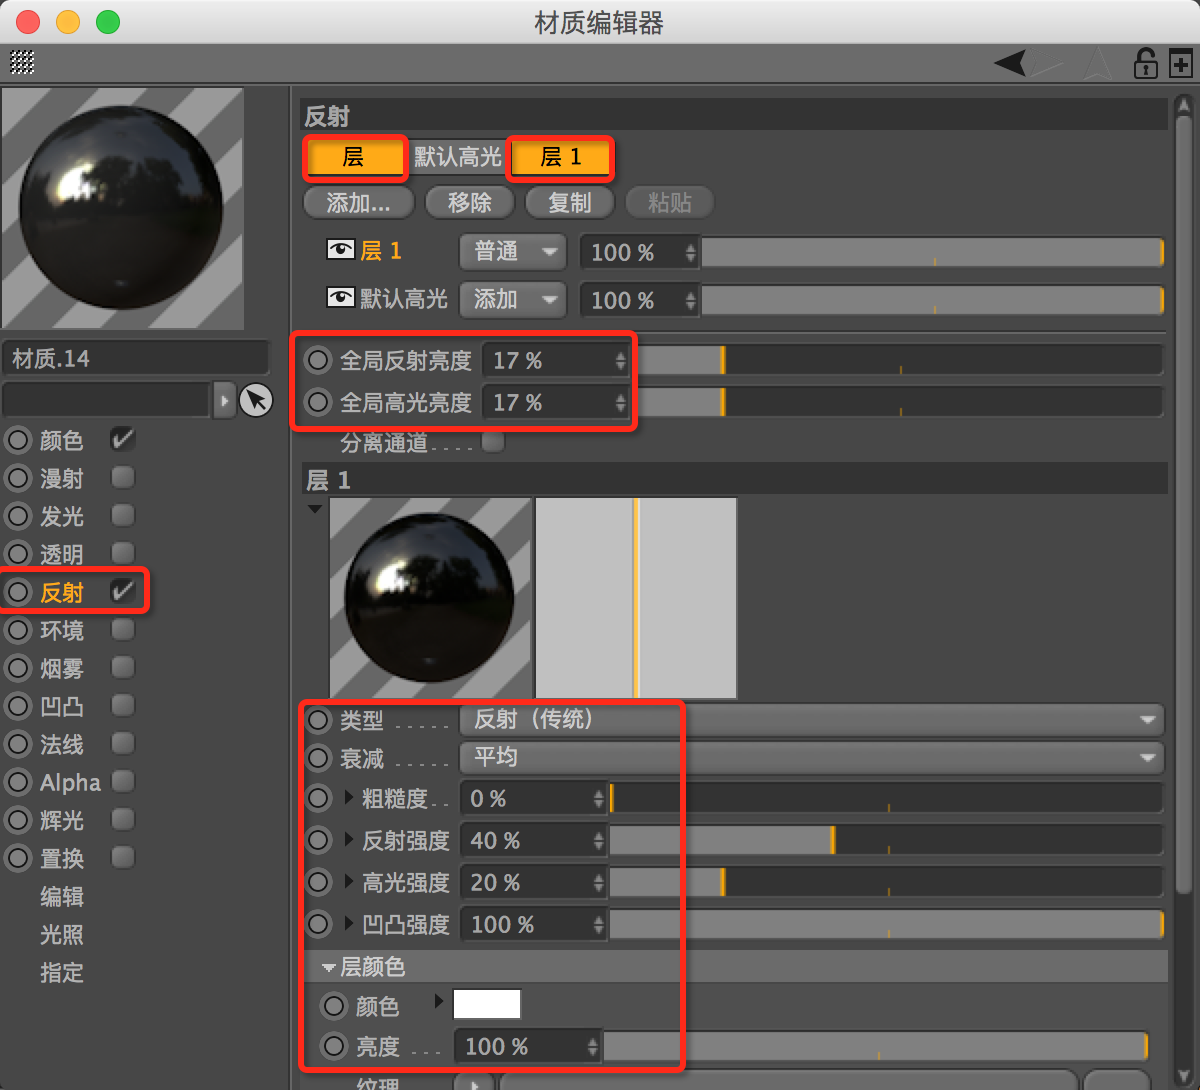Screen dimensions: 1200x1090
Task: Click the 移除 button
Action: point(470,203)
